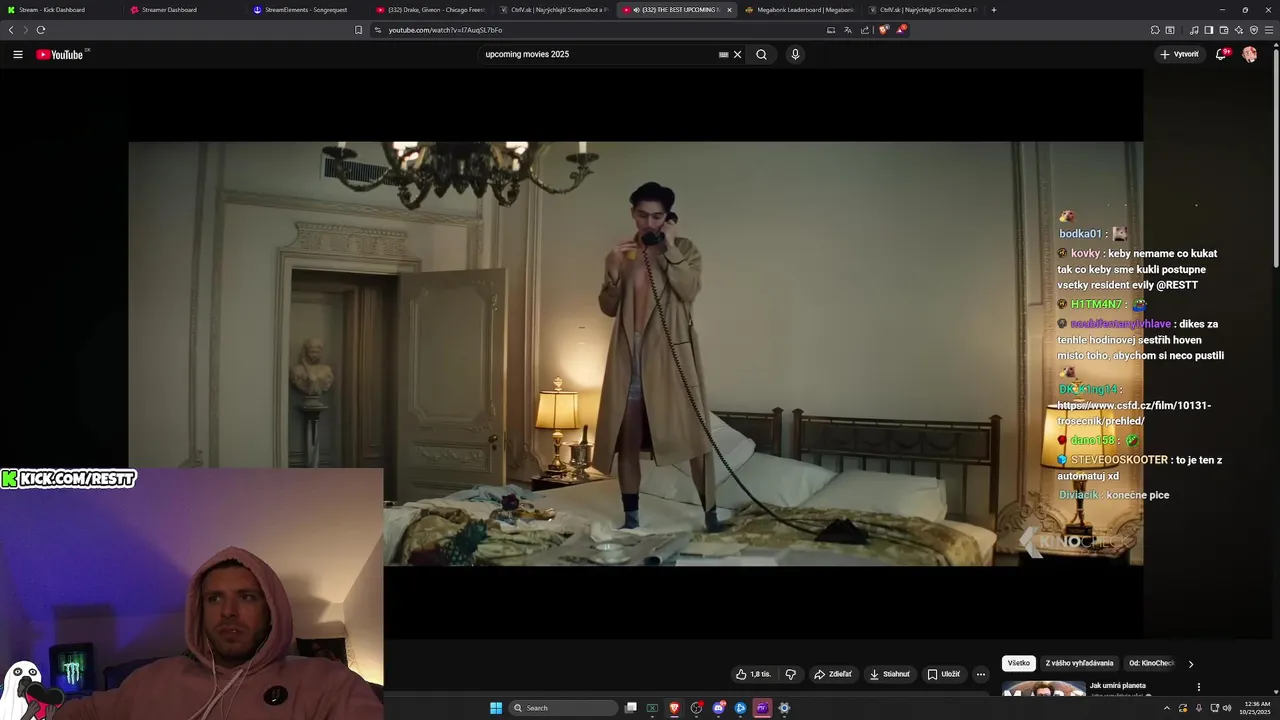Select the Všetko filter chip
The width and height of the screenshot is (1280, 720).
click(1019, 663)
